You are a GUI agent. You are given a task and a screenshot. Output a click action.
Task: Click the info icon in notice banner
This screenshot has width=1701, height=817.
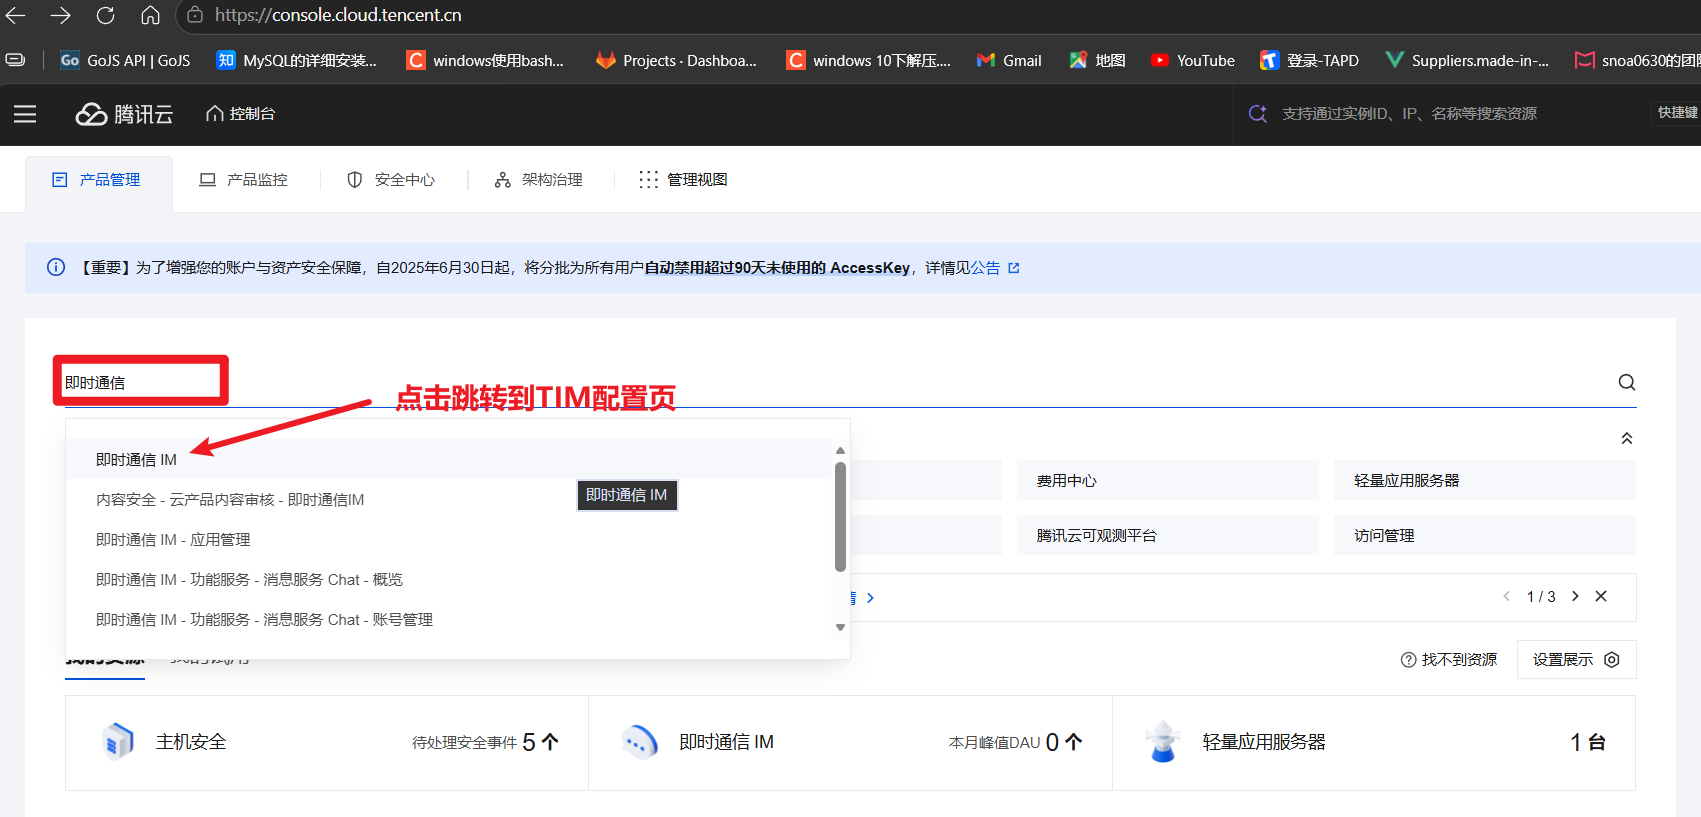pos(56,267)
